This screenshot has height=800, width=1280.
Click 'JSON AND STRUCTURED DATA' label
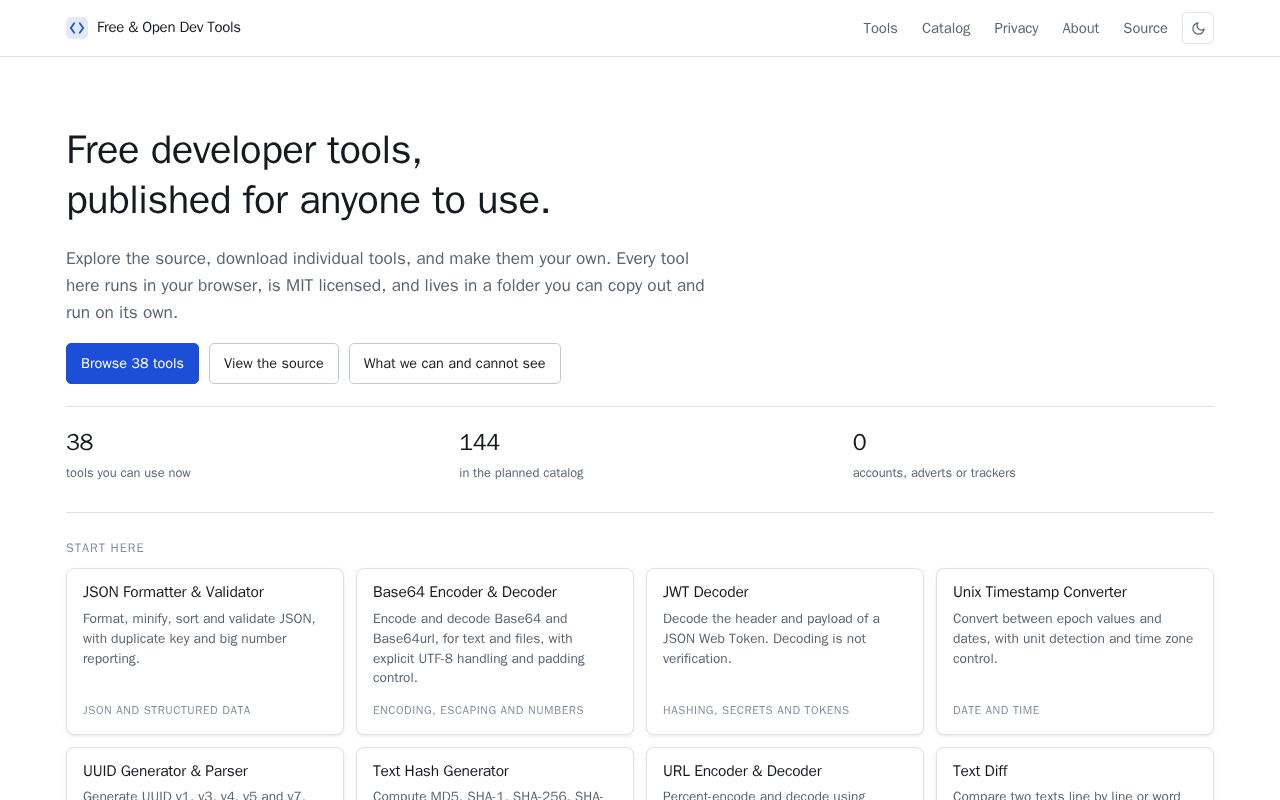click(167, 710)
